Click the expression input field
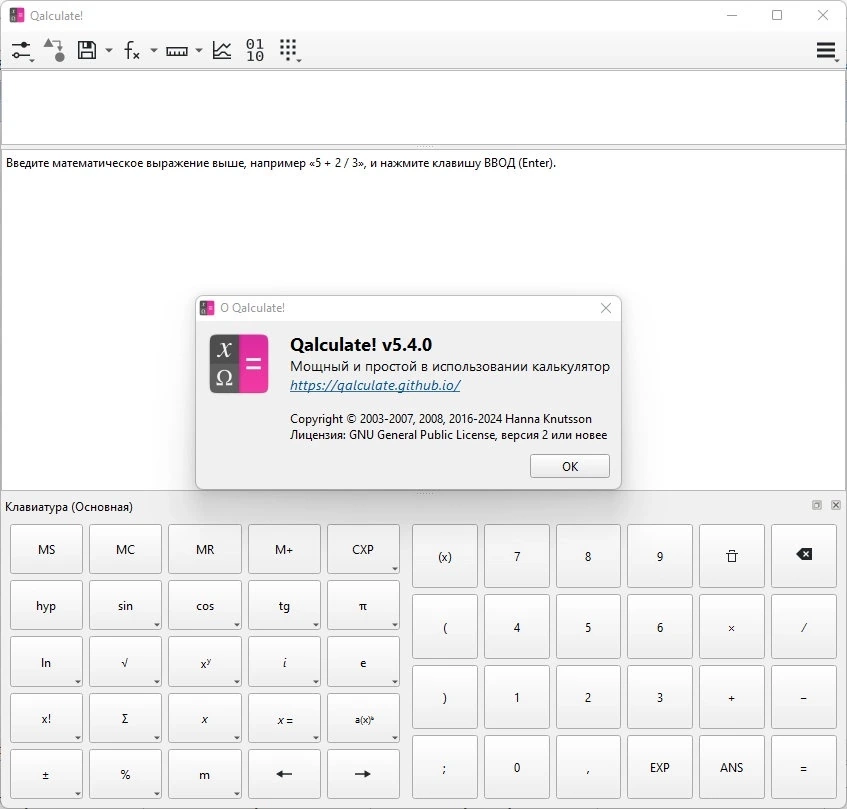This screenshot has width=847, height=809. (424, 107)
